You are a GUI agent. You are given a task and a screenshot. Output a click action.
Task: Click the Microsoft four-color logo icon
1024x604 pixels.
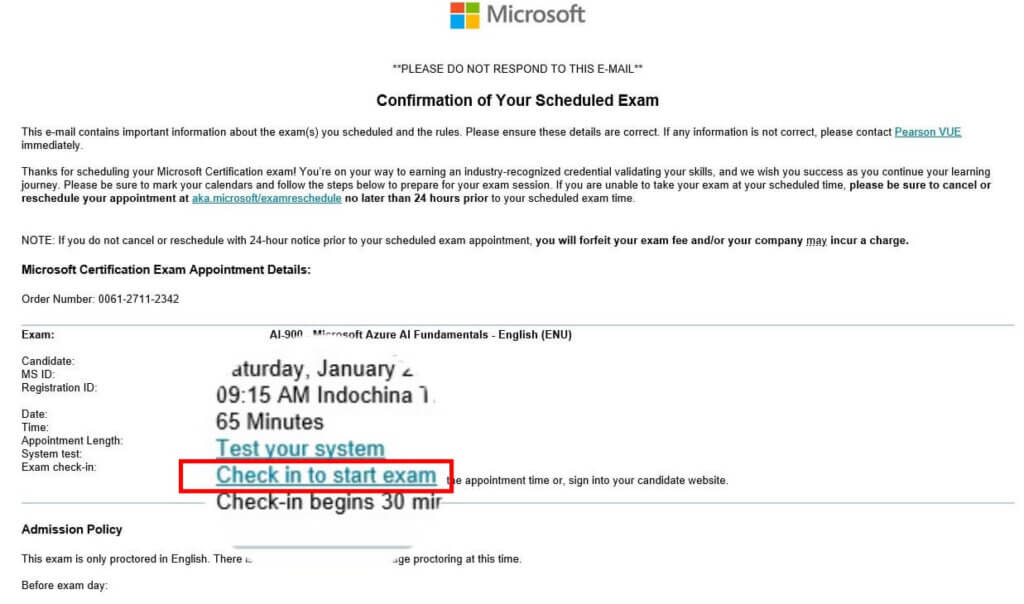click(464, 15)
